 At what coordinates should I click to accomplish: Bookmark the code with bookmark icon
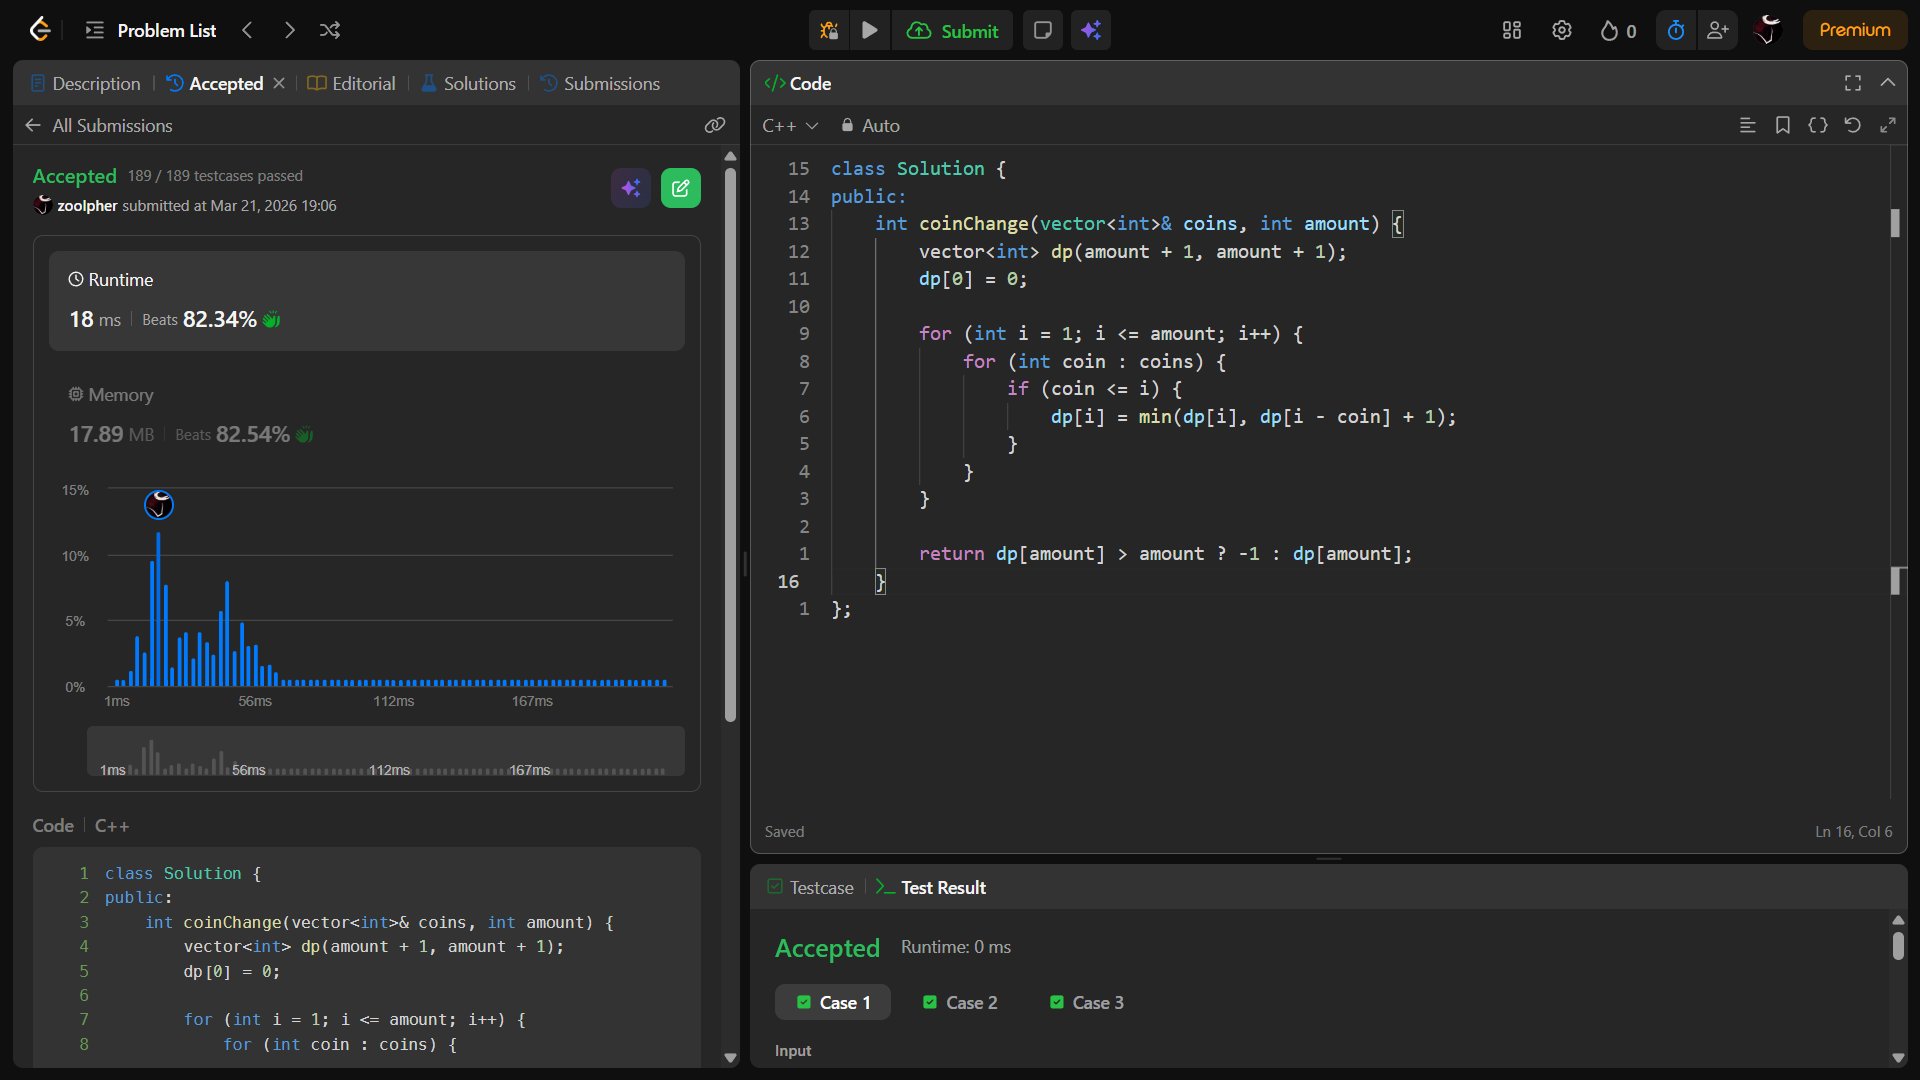click(x=1782, y=125)
